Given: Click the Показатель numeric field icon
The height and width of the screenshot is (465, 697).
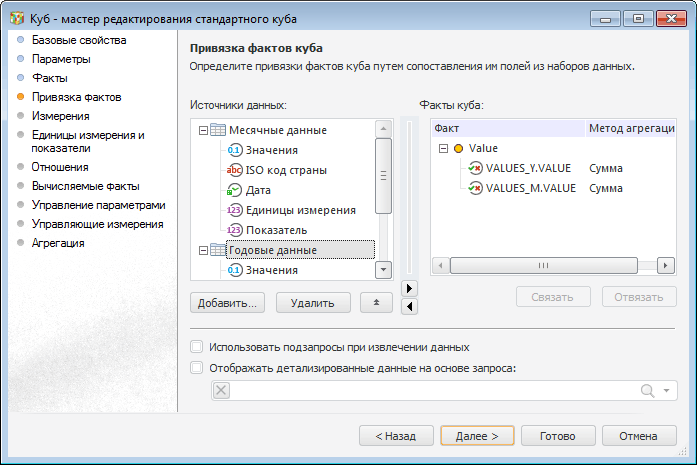Looking at the screenshot, I should click(x=235, y=230).
